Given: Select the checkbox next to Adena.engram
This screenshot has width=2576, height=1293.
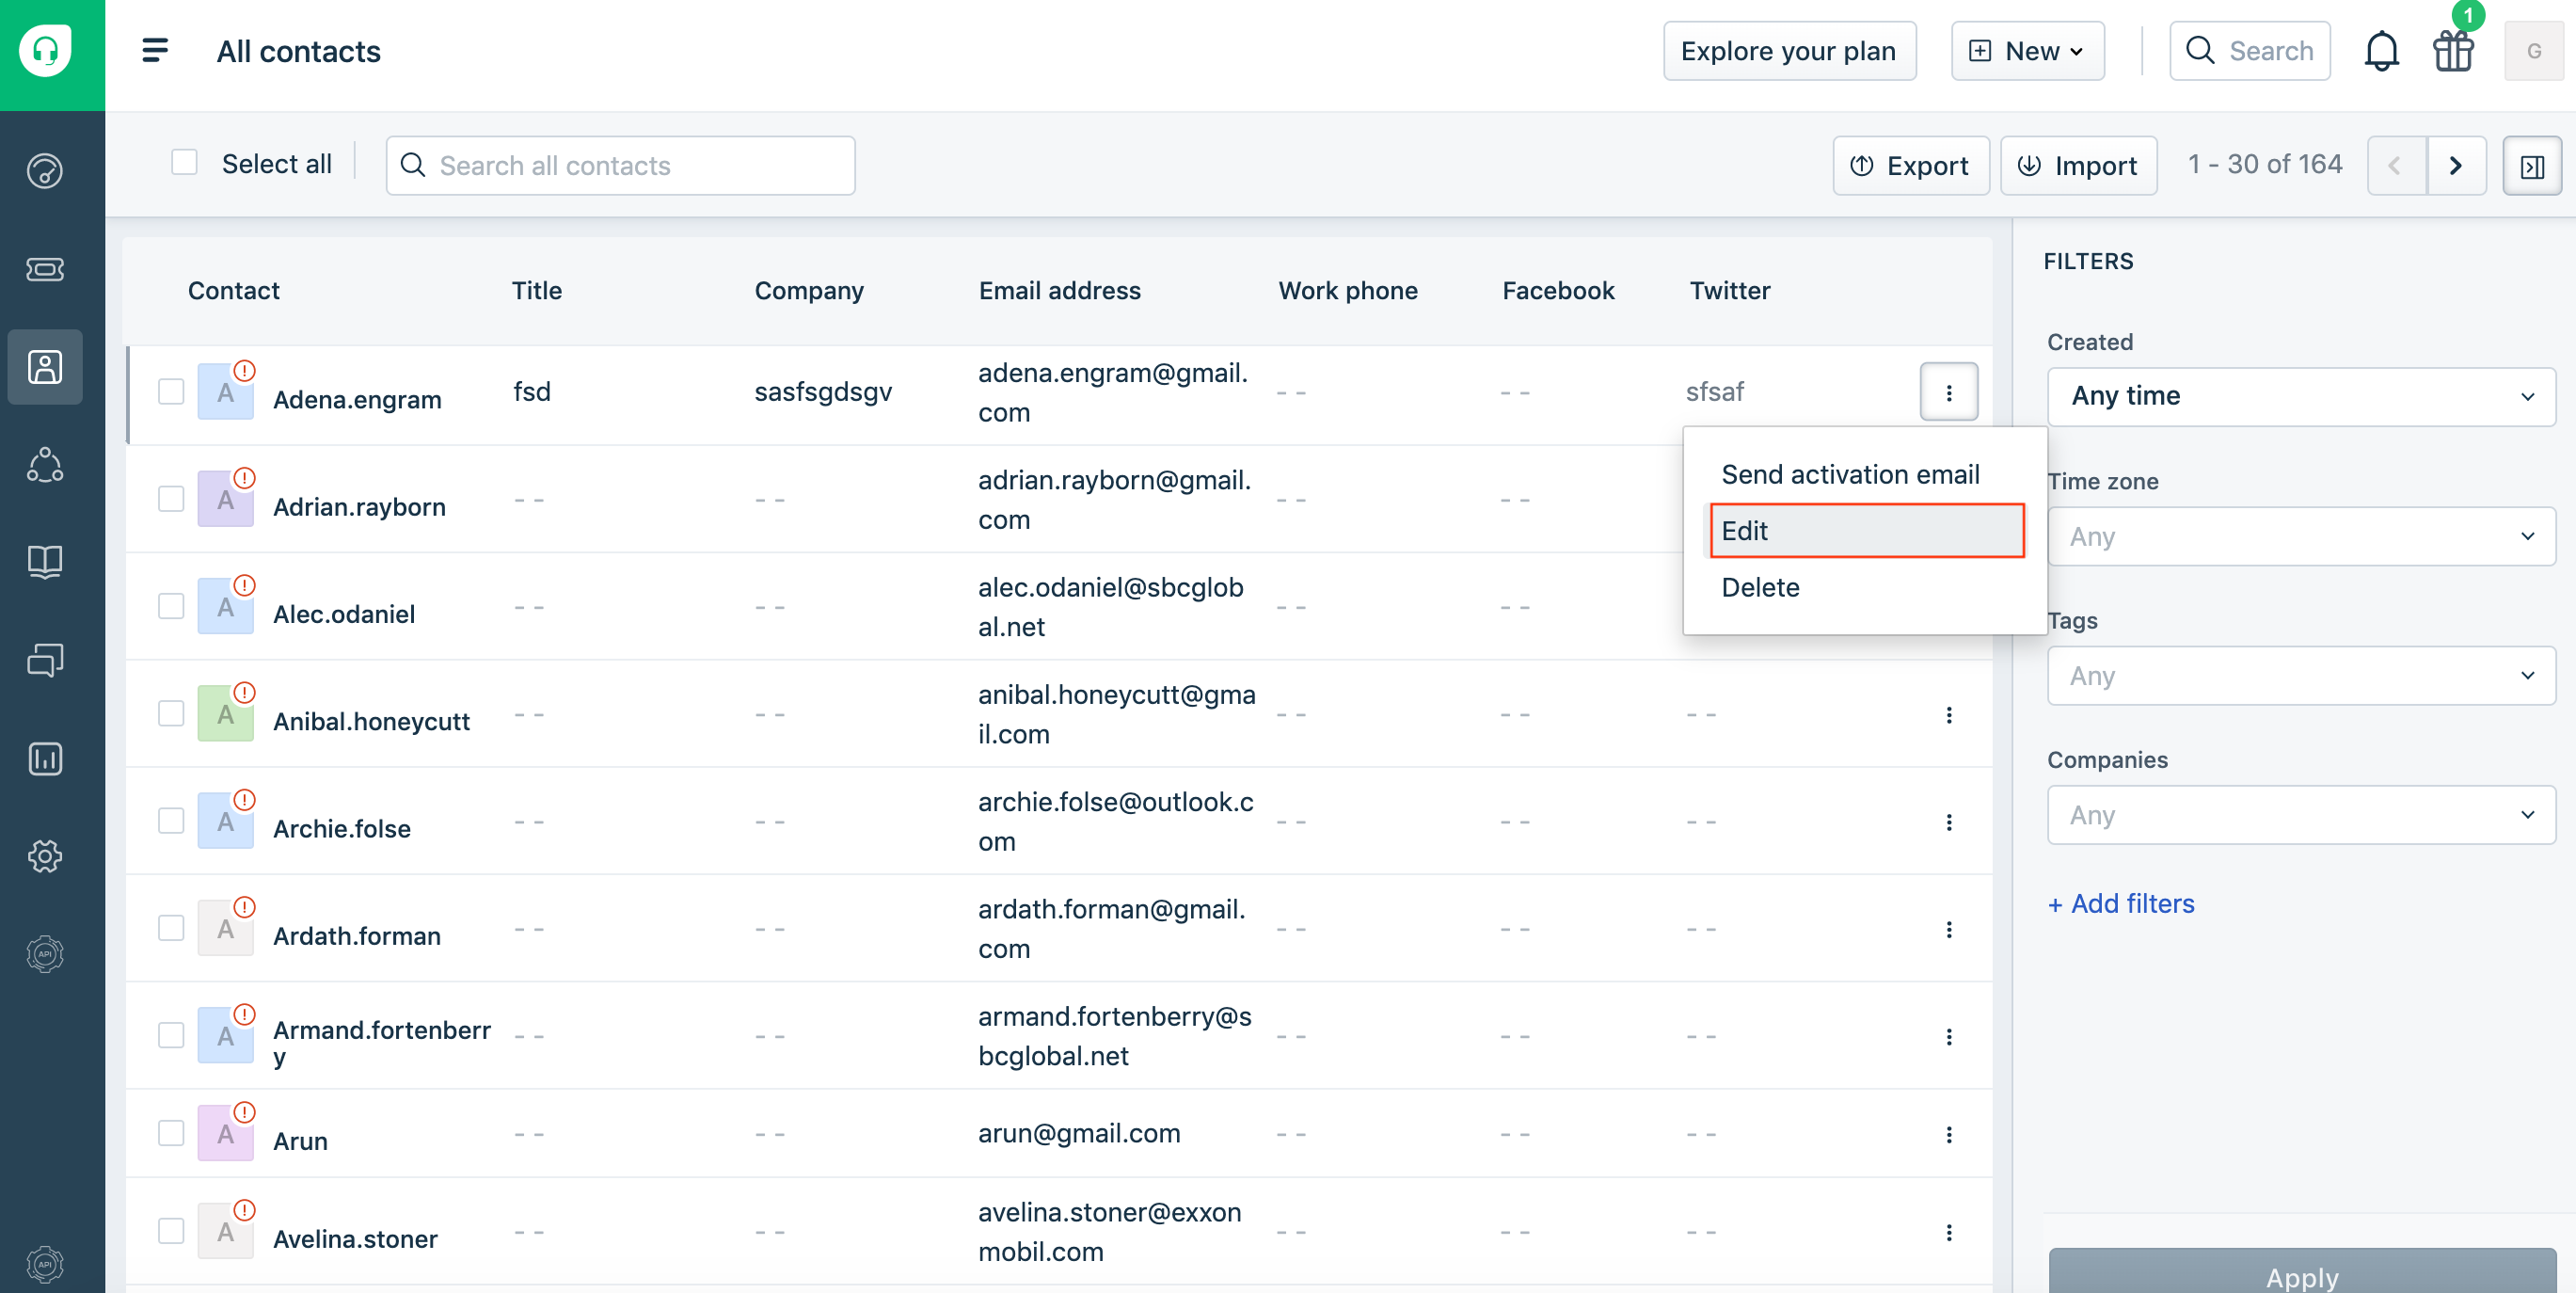Looking at the screenshot, I should (x=171, y=392).
